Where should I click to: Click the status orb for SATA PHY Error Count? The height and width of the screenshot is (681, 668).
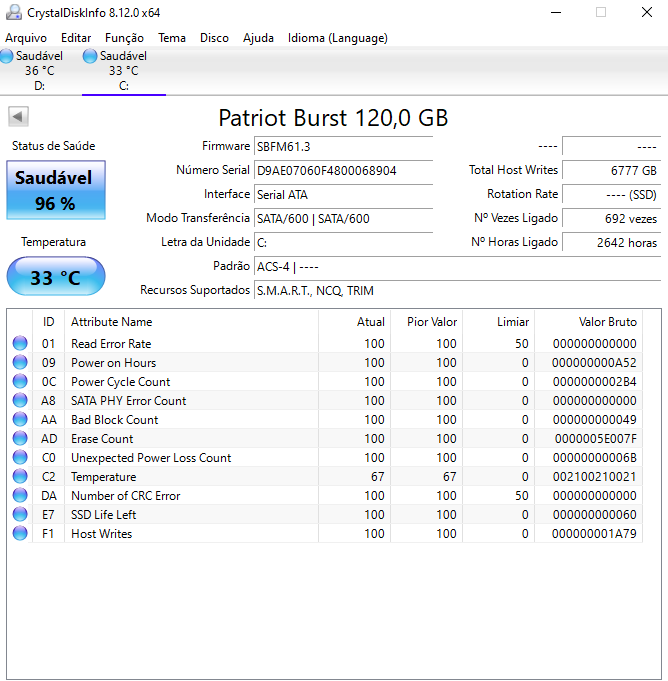tap(20, 400)
